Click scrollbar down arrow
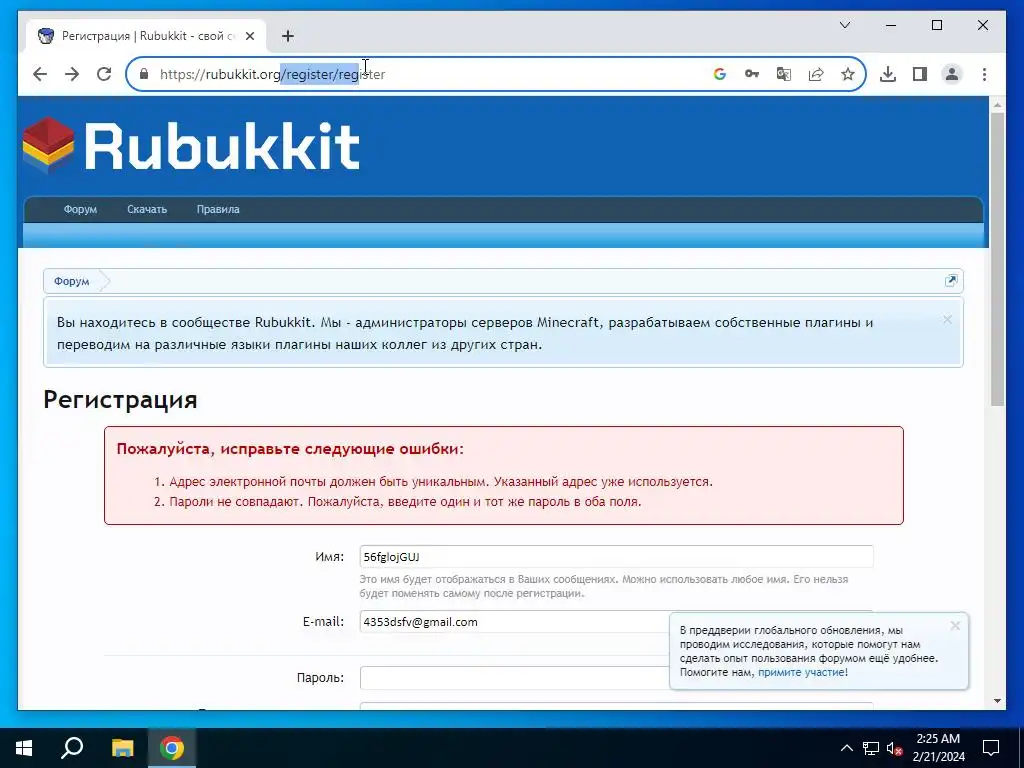The width and height of the screenshot is (1024, 768). (997, 701)
